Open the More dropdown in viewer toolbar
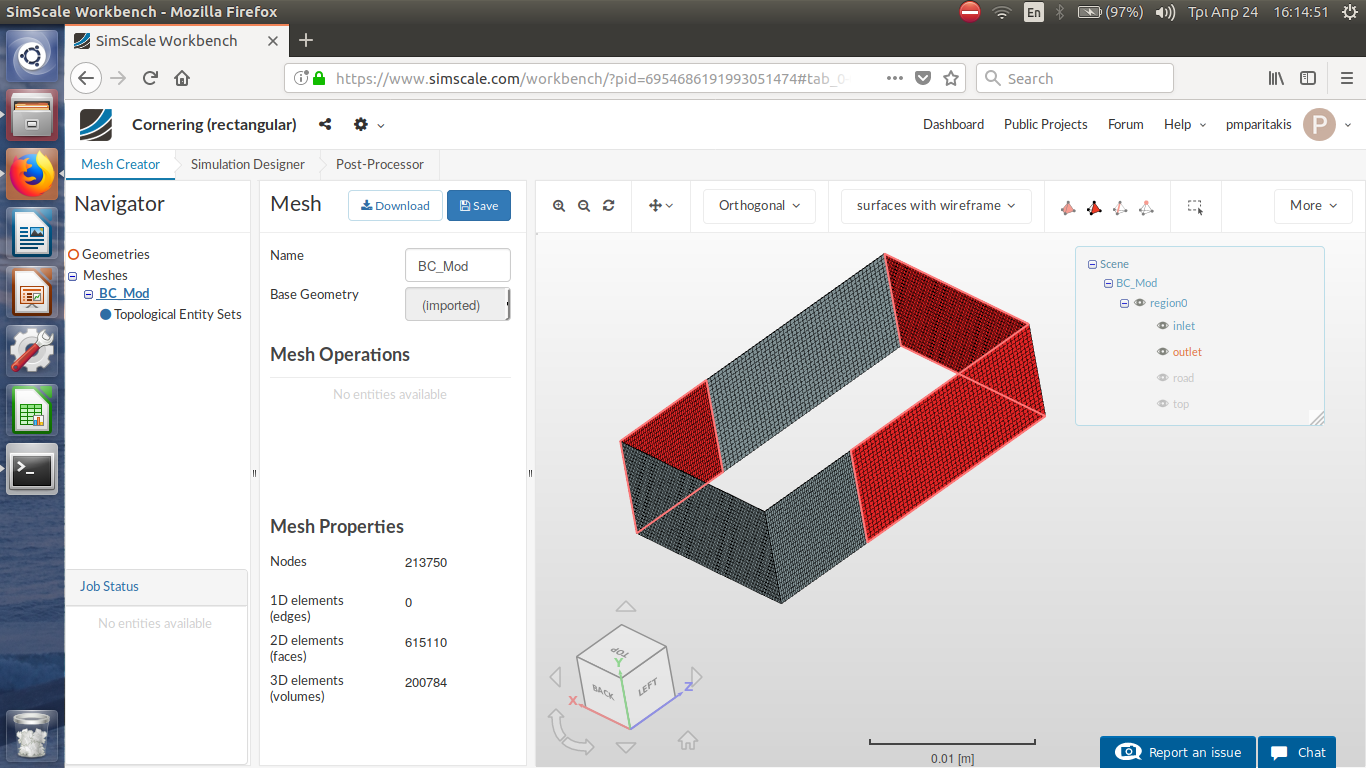 tap(1313, 206)
